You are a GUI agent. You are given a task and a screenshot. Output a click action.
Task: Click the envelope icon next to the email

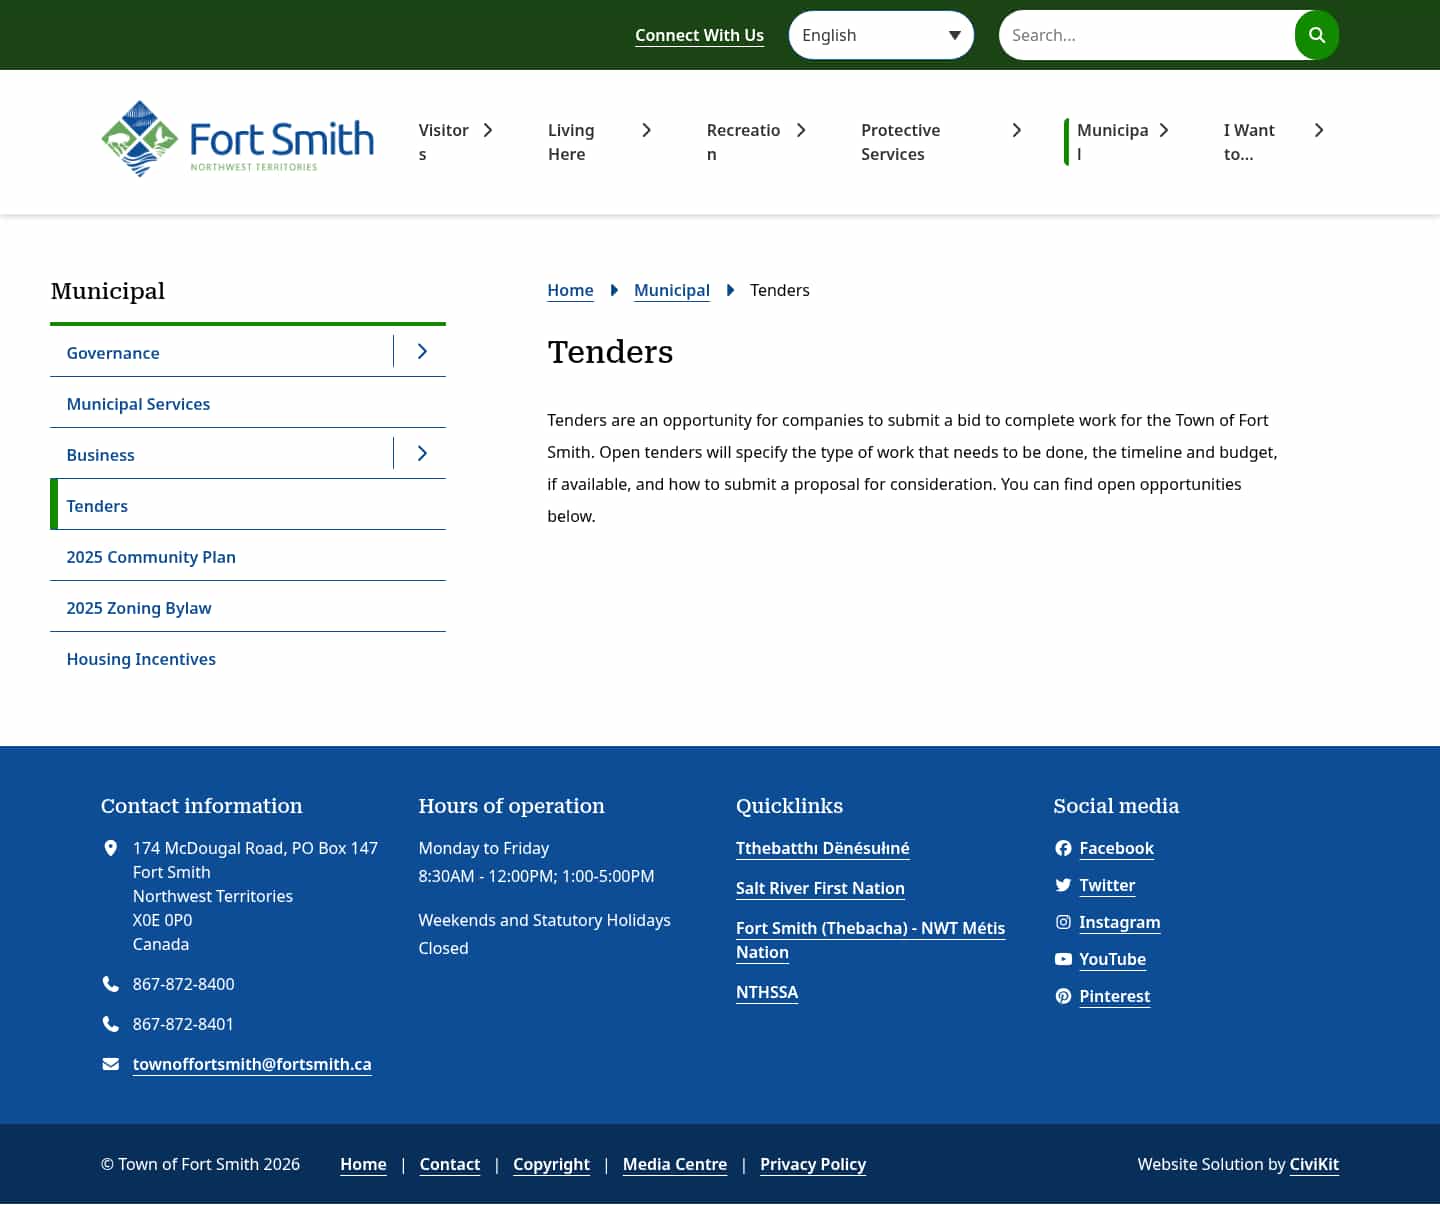110,1063
